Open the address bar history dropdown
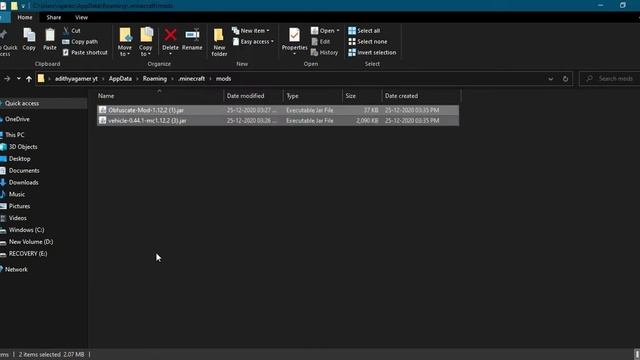Viewport: 640px width, 360px height. pos(551,79)
